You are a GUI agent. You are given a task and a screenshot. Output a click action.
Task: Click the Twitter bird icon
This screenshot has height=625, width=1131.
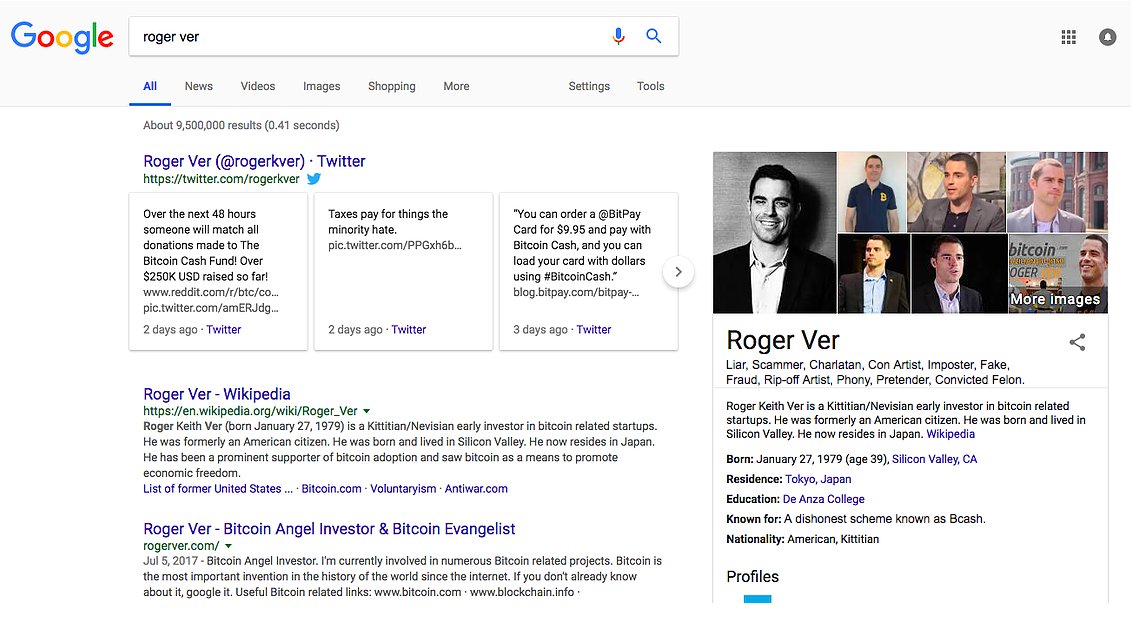[x=314, y=179]
